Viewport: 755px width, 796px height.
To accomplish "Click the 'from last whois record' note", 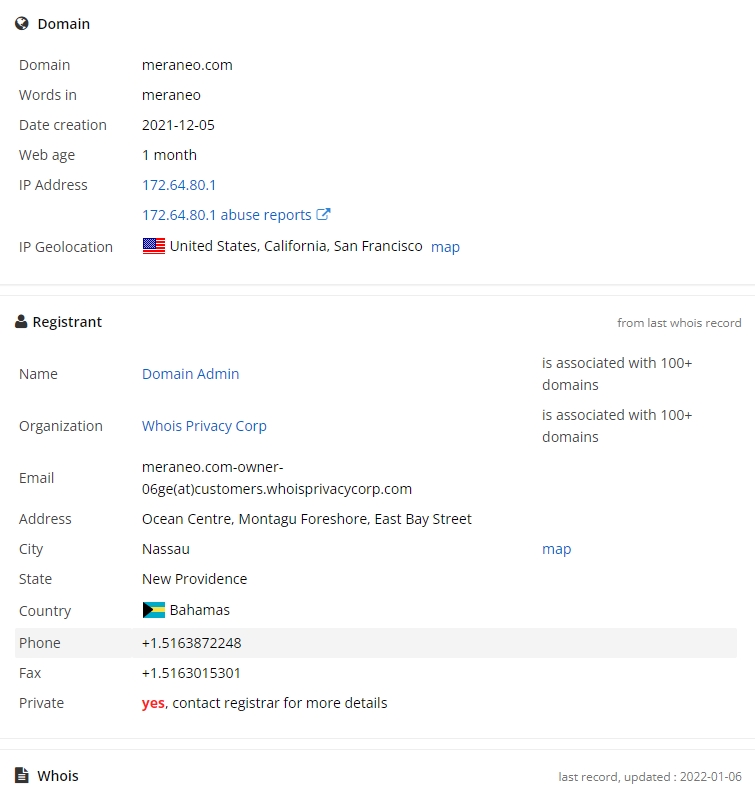I will click(x=679, y=323).
